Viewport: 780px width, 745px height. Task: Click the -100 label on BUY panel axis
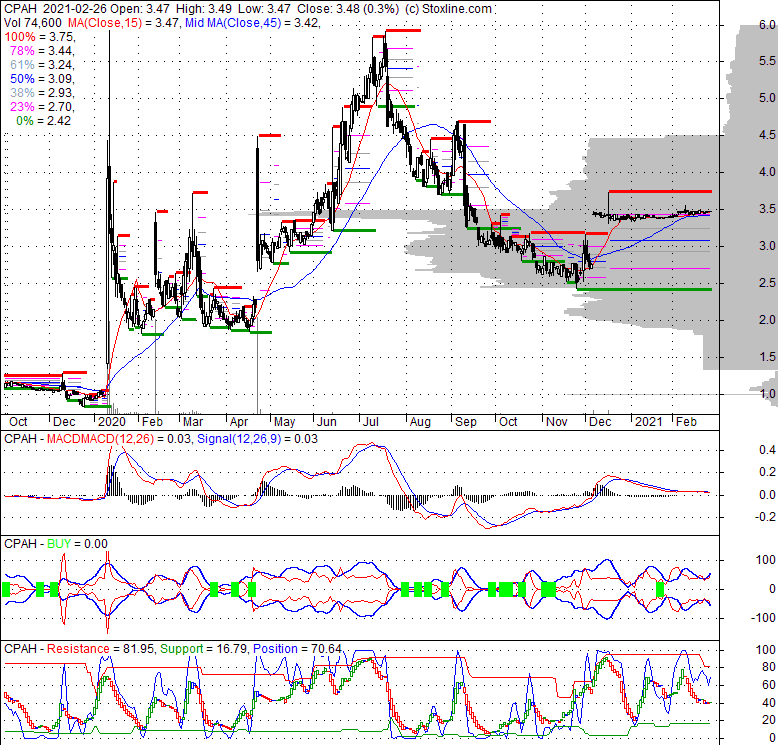pos(765,618)
